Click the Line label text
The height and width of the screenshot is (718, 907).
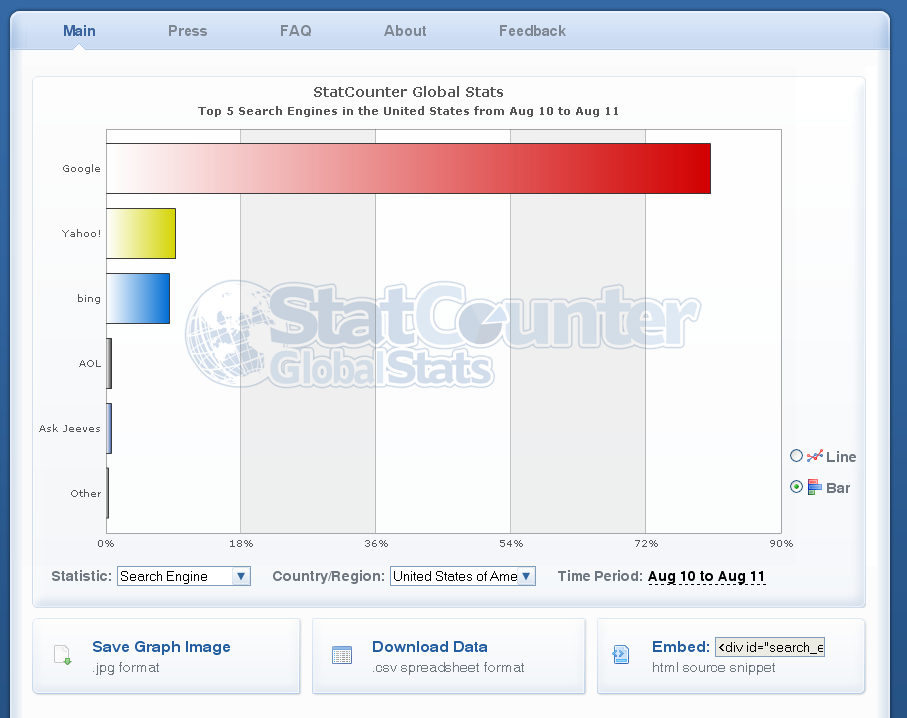[x=841, y=457]
